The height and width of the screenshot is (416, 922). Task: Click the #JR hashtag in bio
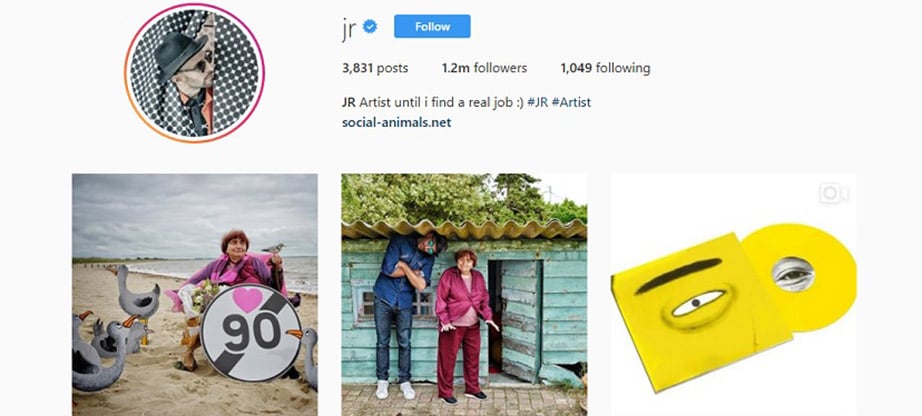[x=537, y=102]
